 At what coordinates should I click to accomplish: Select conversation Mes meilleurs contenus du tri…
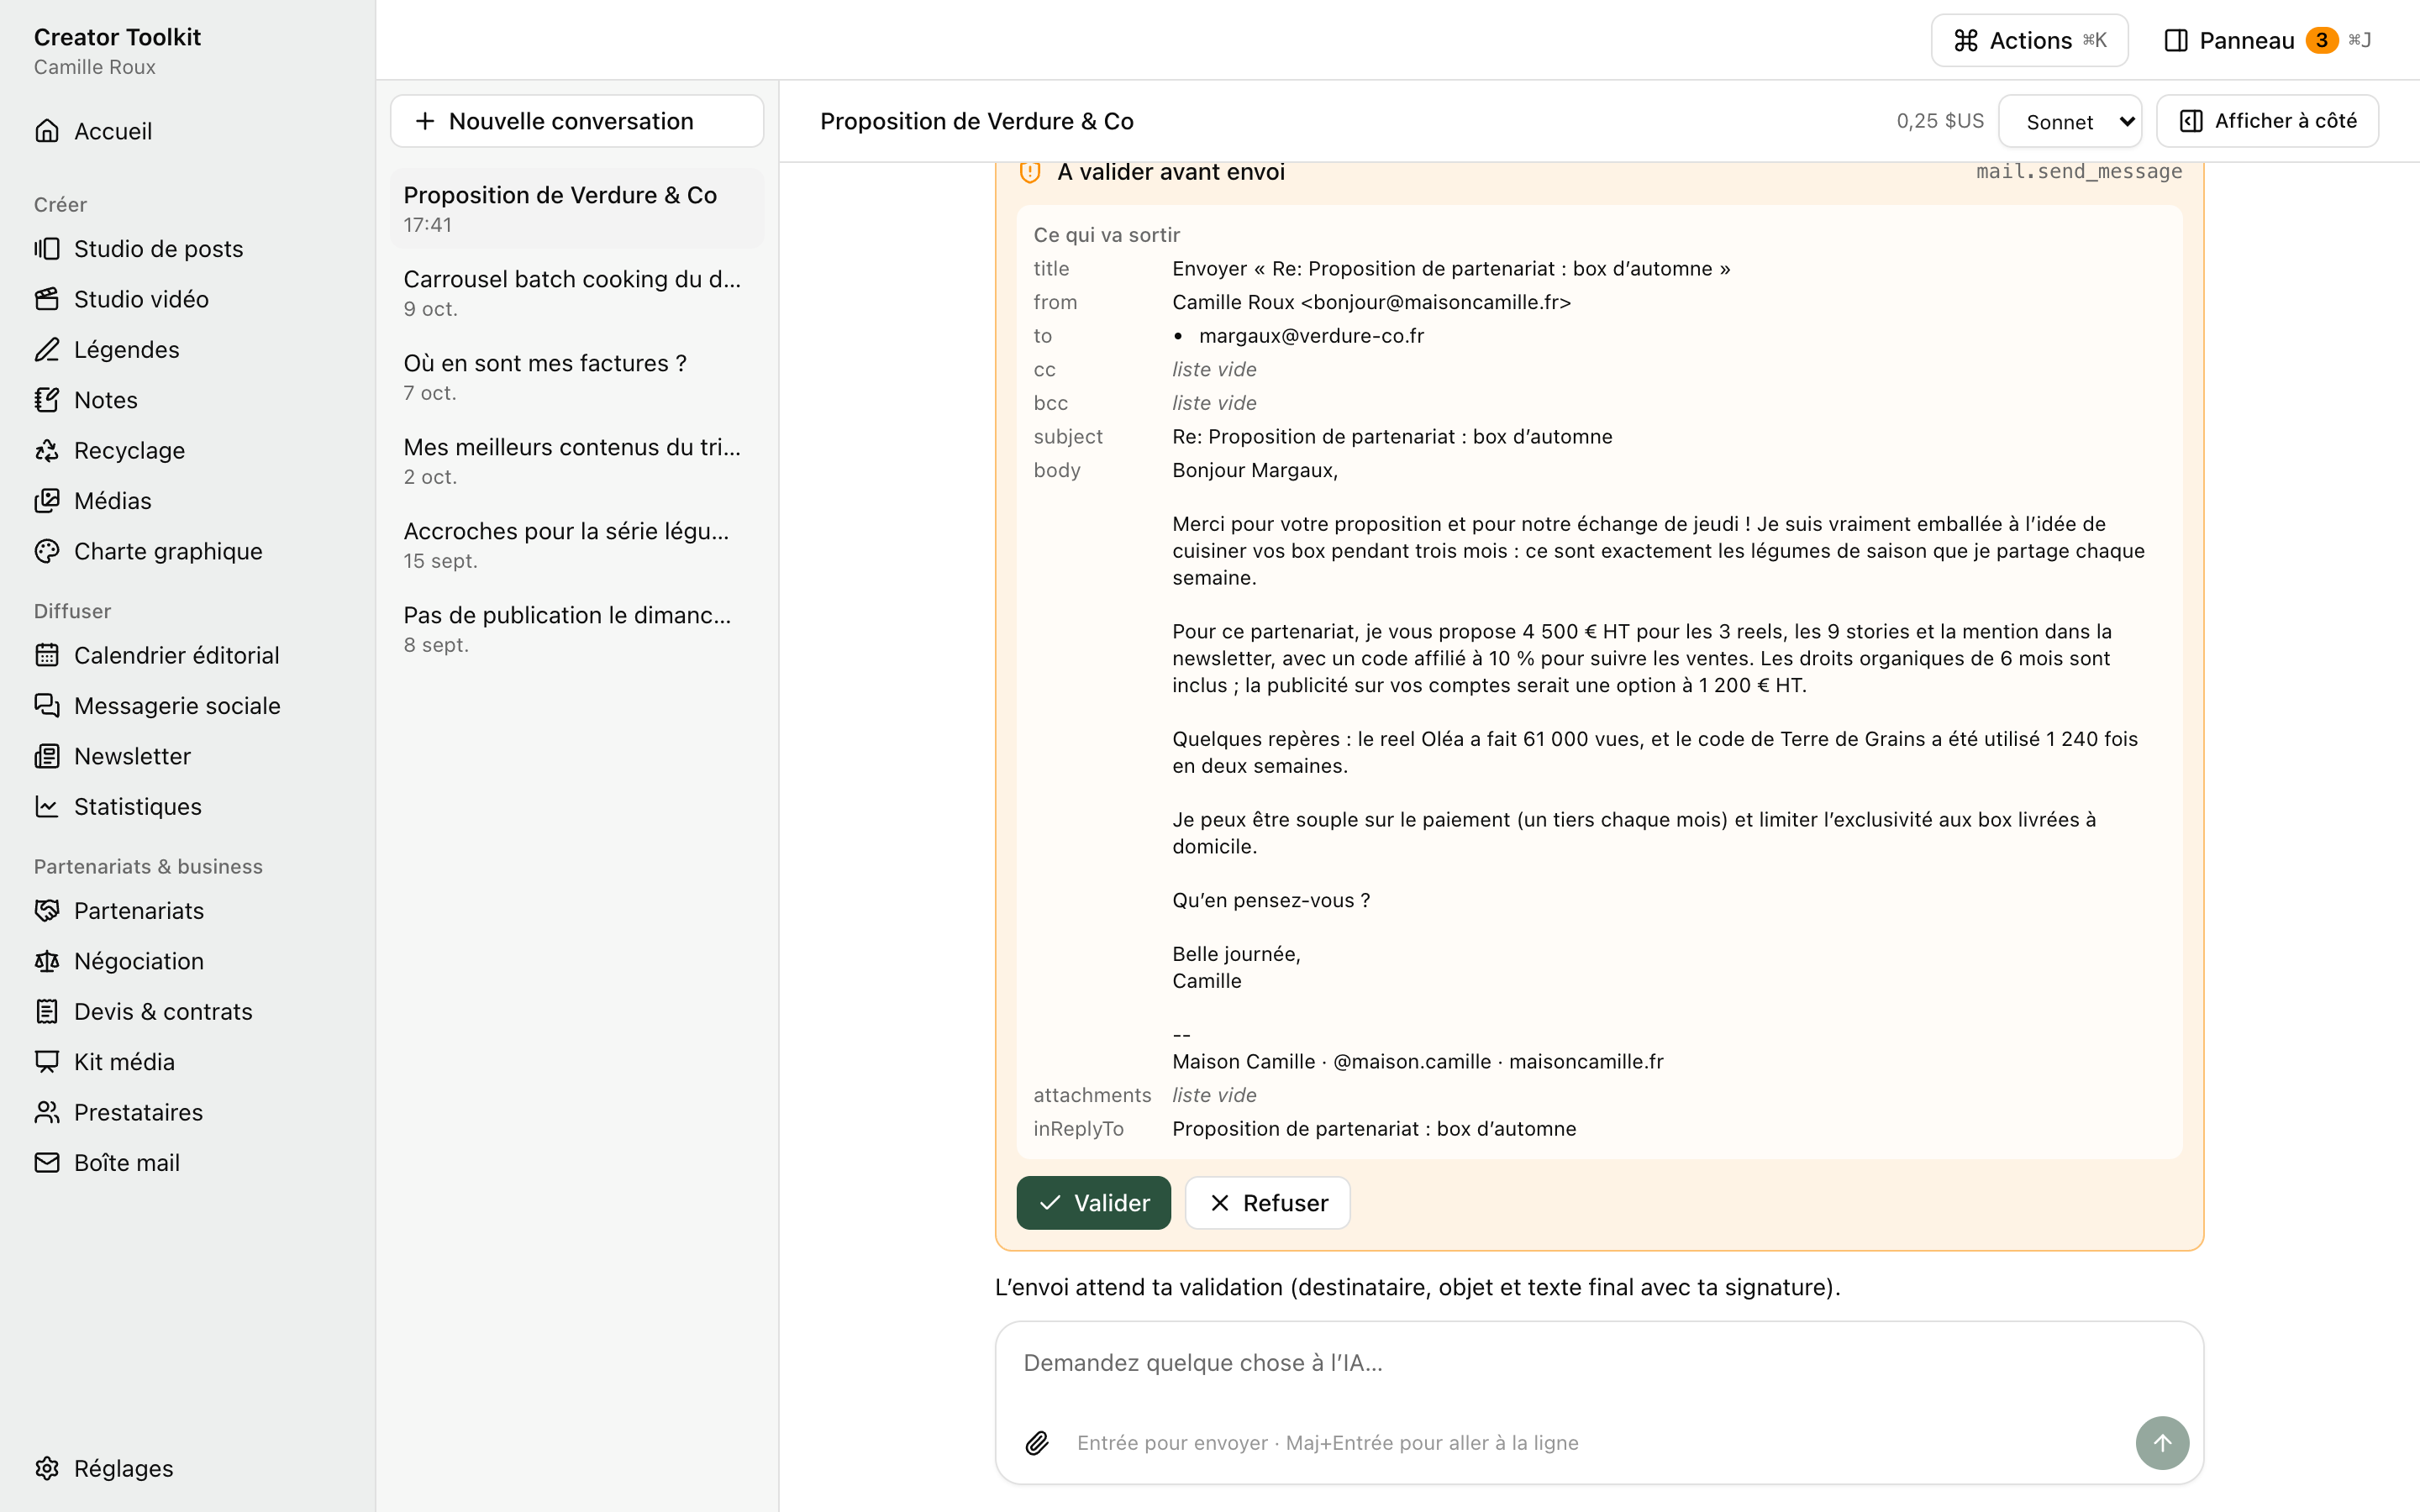577,461
